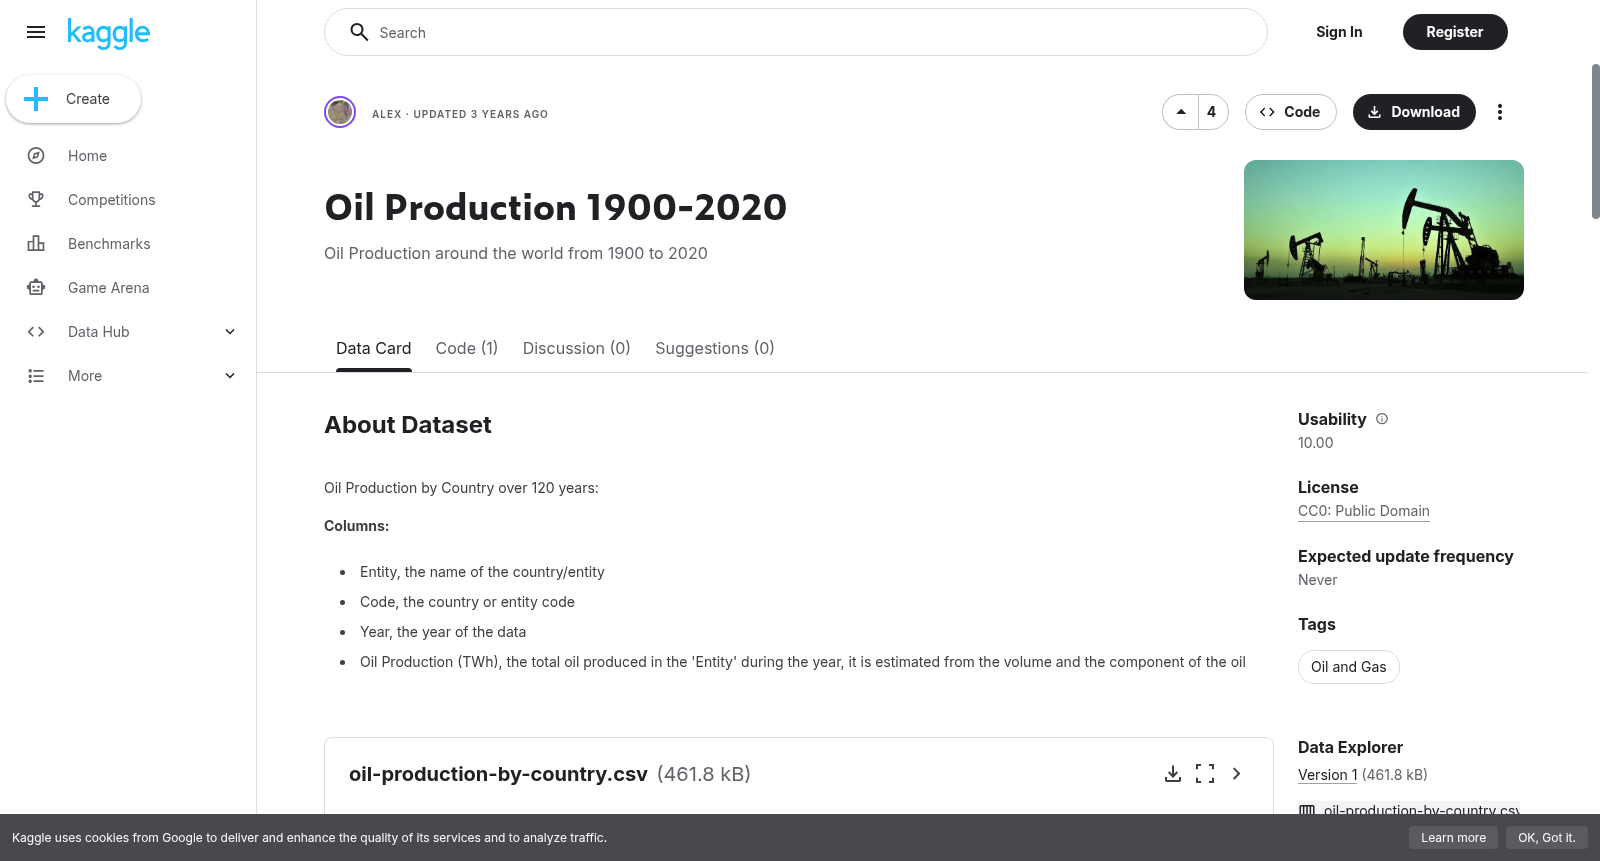Open the three-dot more options menu
Image resolution: width=1600 pixels, height=861 pixels.
click(1499, 112)
